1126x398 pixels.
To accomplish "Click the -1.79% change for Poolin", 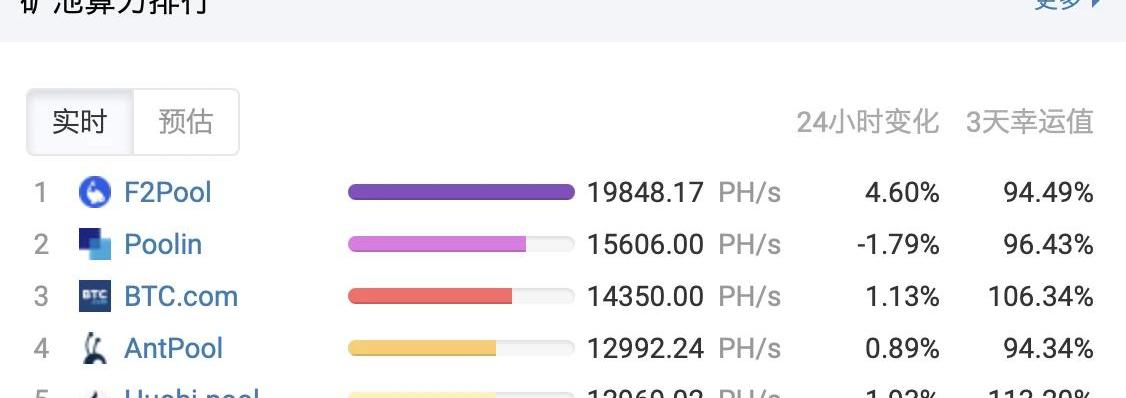I will click(x=898, y=244).
